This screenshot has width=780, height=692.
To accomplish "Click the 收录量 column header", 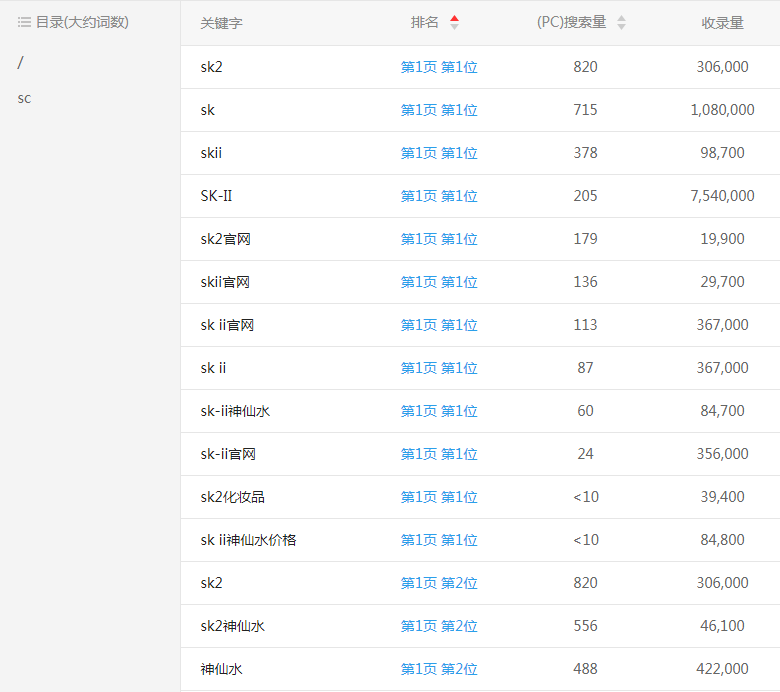I will 722,23.
